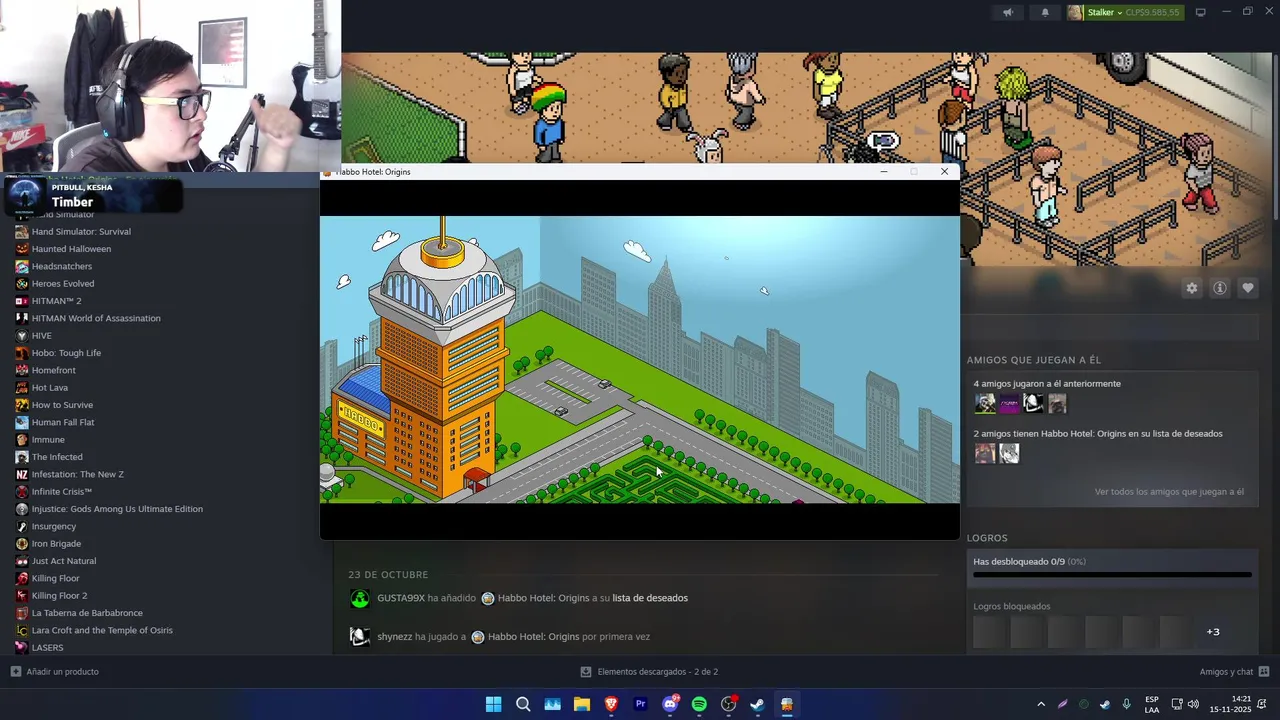Image resolution: width=1280 pixels, height=720 pixels.
Task: Open GUSTA99X profile link
Action: pos(400,598)
